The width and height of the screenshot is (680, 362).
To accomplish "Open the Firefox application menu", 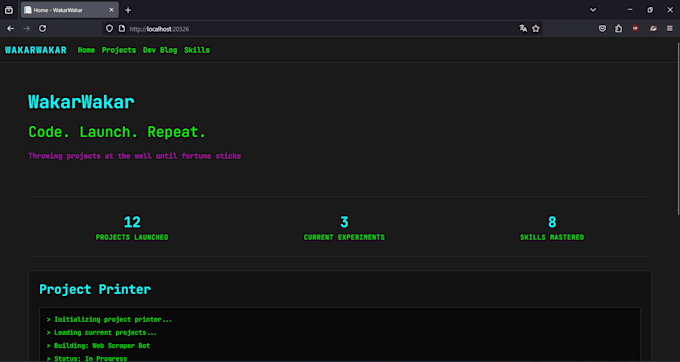I will (670, 29).
